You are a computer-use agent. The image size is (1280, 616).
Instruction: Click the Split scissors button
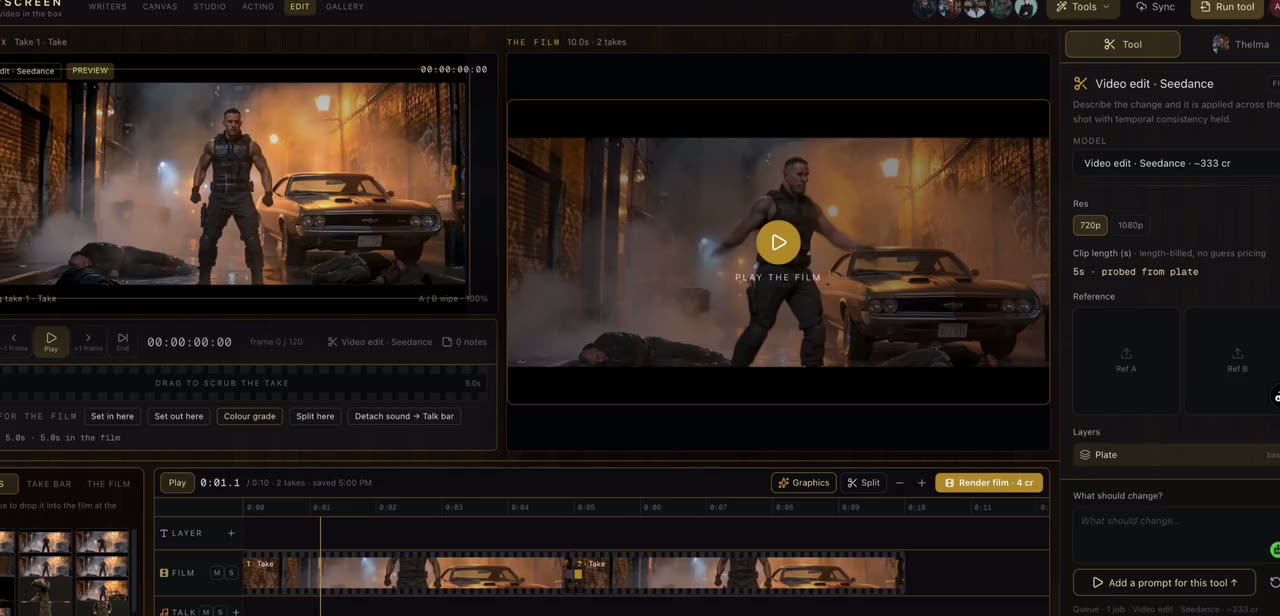click(863, 483)
